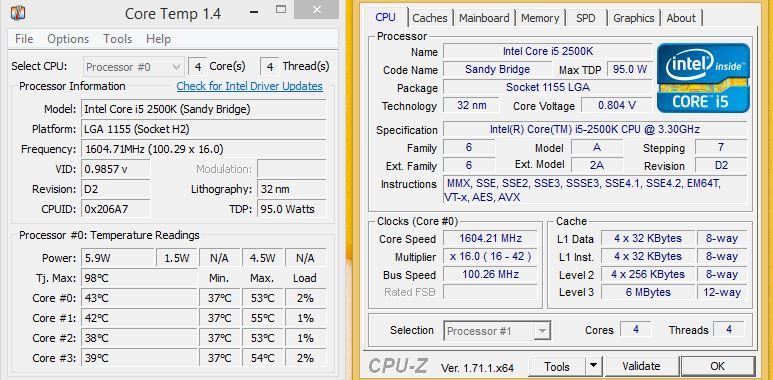
Task: Click the Code Name value Sandy Bridge
Action: pyautogui.click(x=497, y=69)
